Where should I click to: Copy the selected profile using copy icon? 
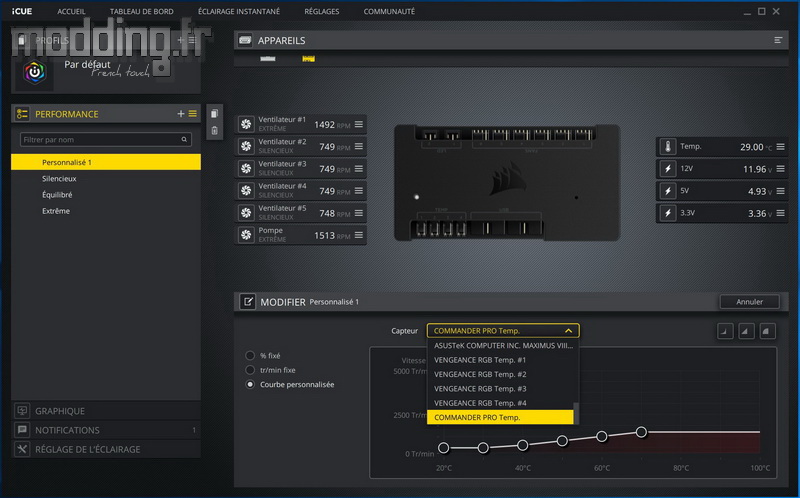coord(214,114)
